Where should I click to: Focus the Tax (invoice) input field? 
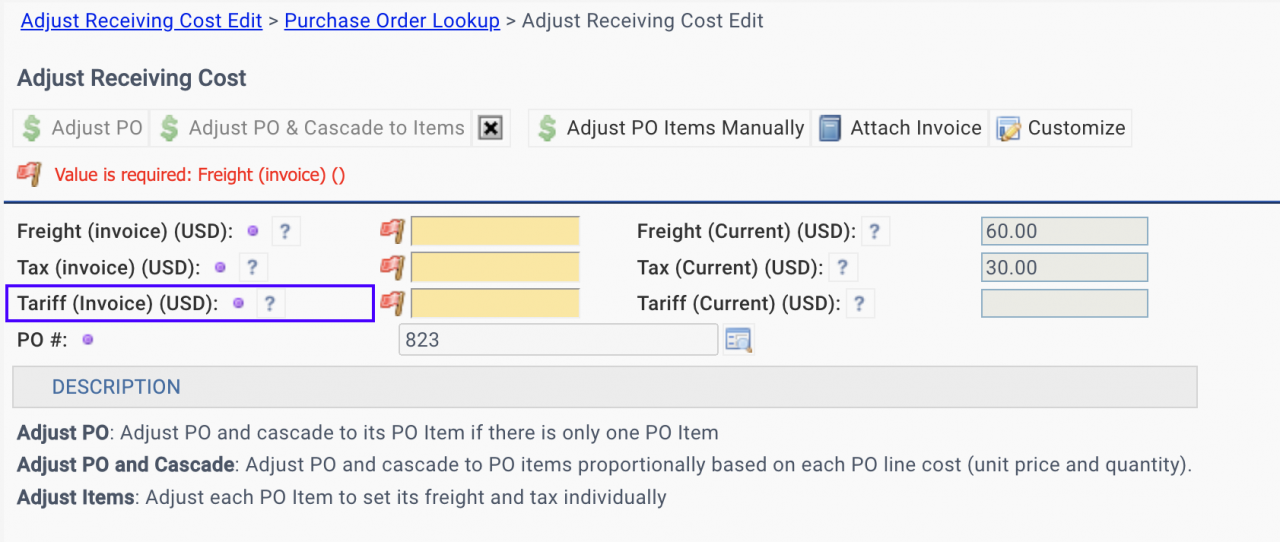coord(495,268)
